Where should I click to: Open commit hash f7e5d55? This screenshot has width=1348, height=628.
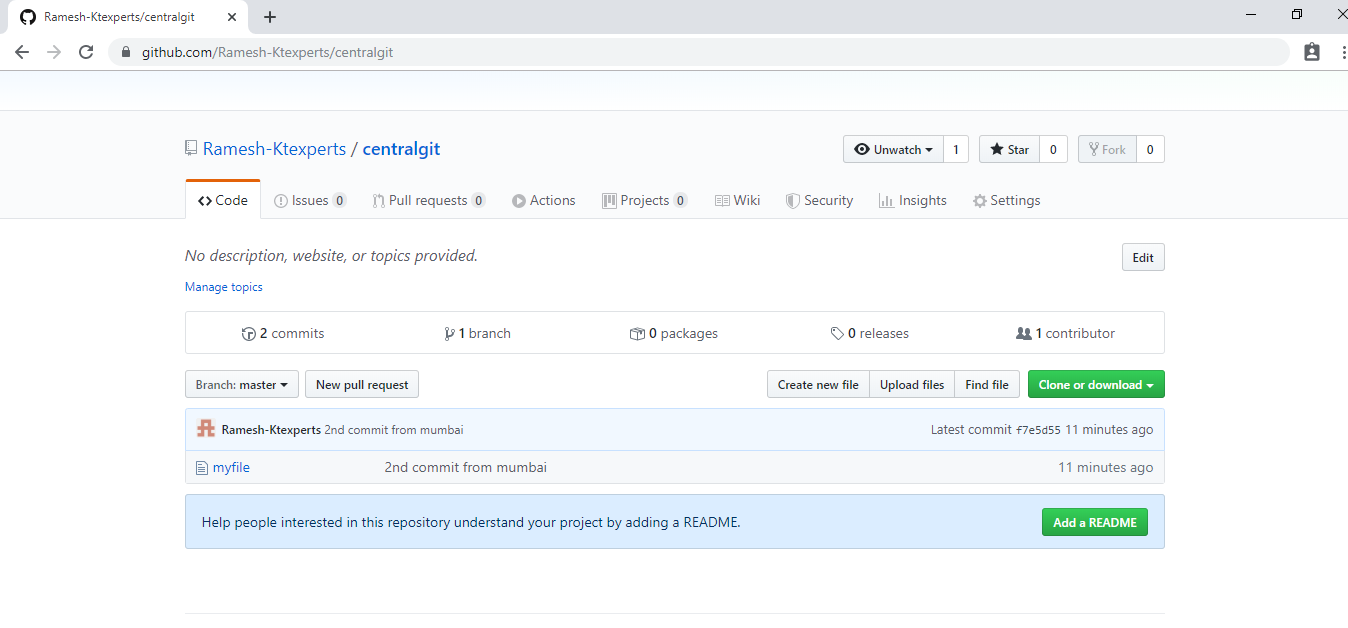point(1038,430)
